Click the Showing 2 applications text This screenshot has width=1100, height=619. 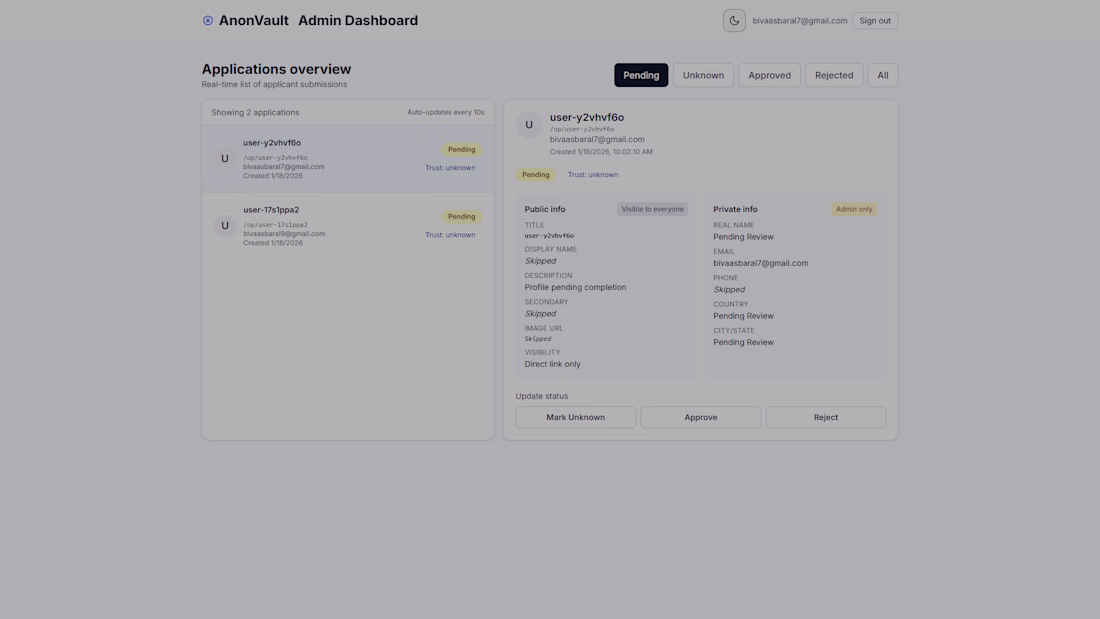click(x=255, y=112)
